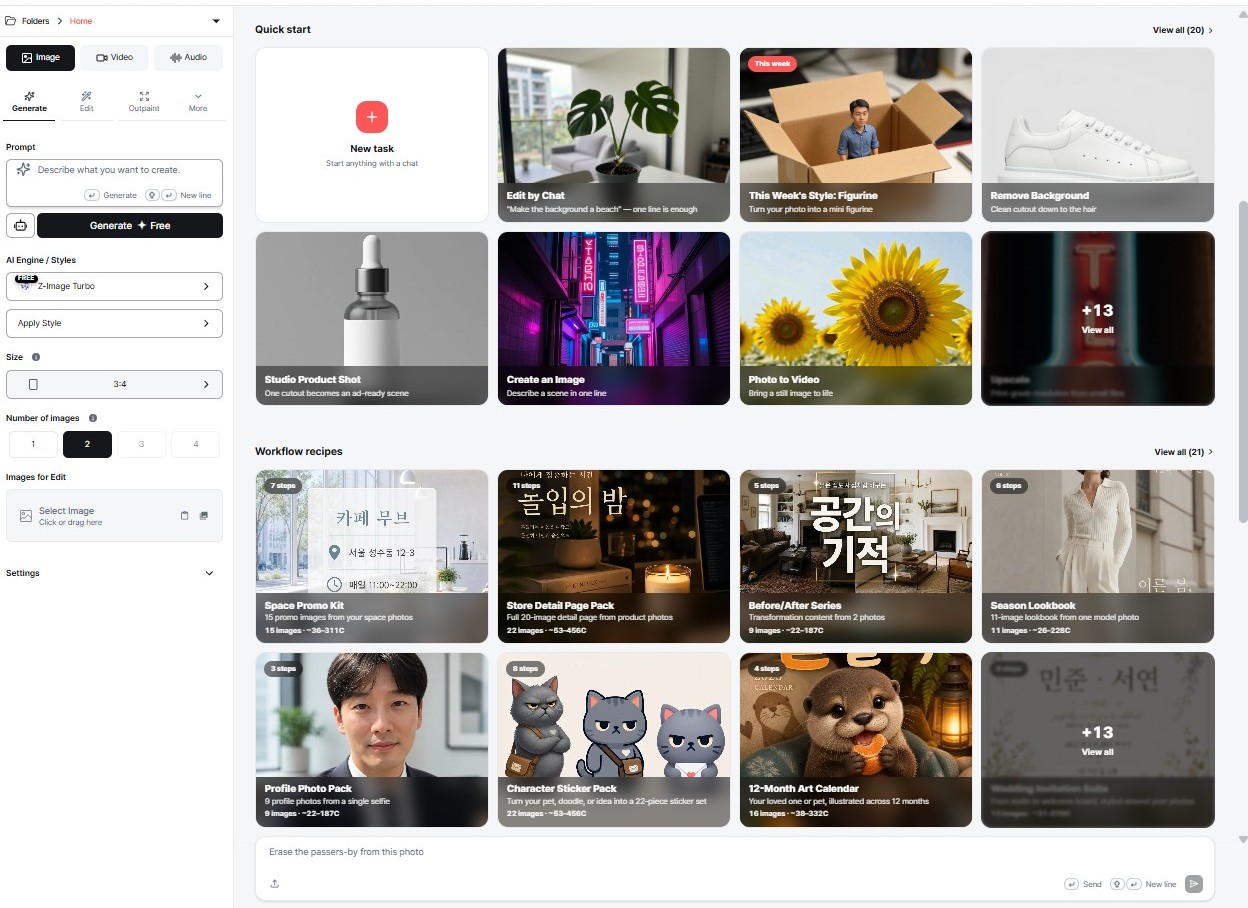Open Quick start View all (20)
1248x908 pixels.
click(1183, 30)
